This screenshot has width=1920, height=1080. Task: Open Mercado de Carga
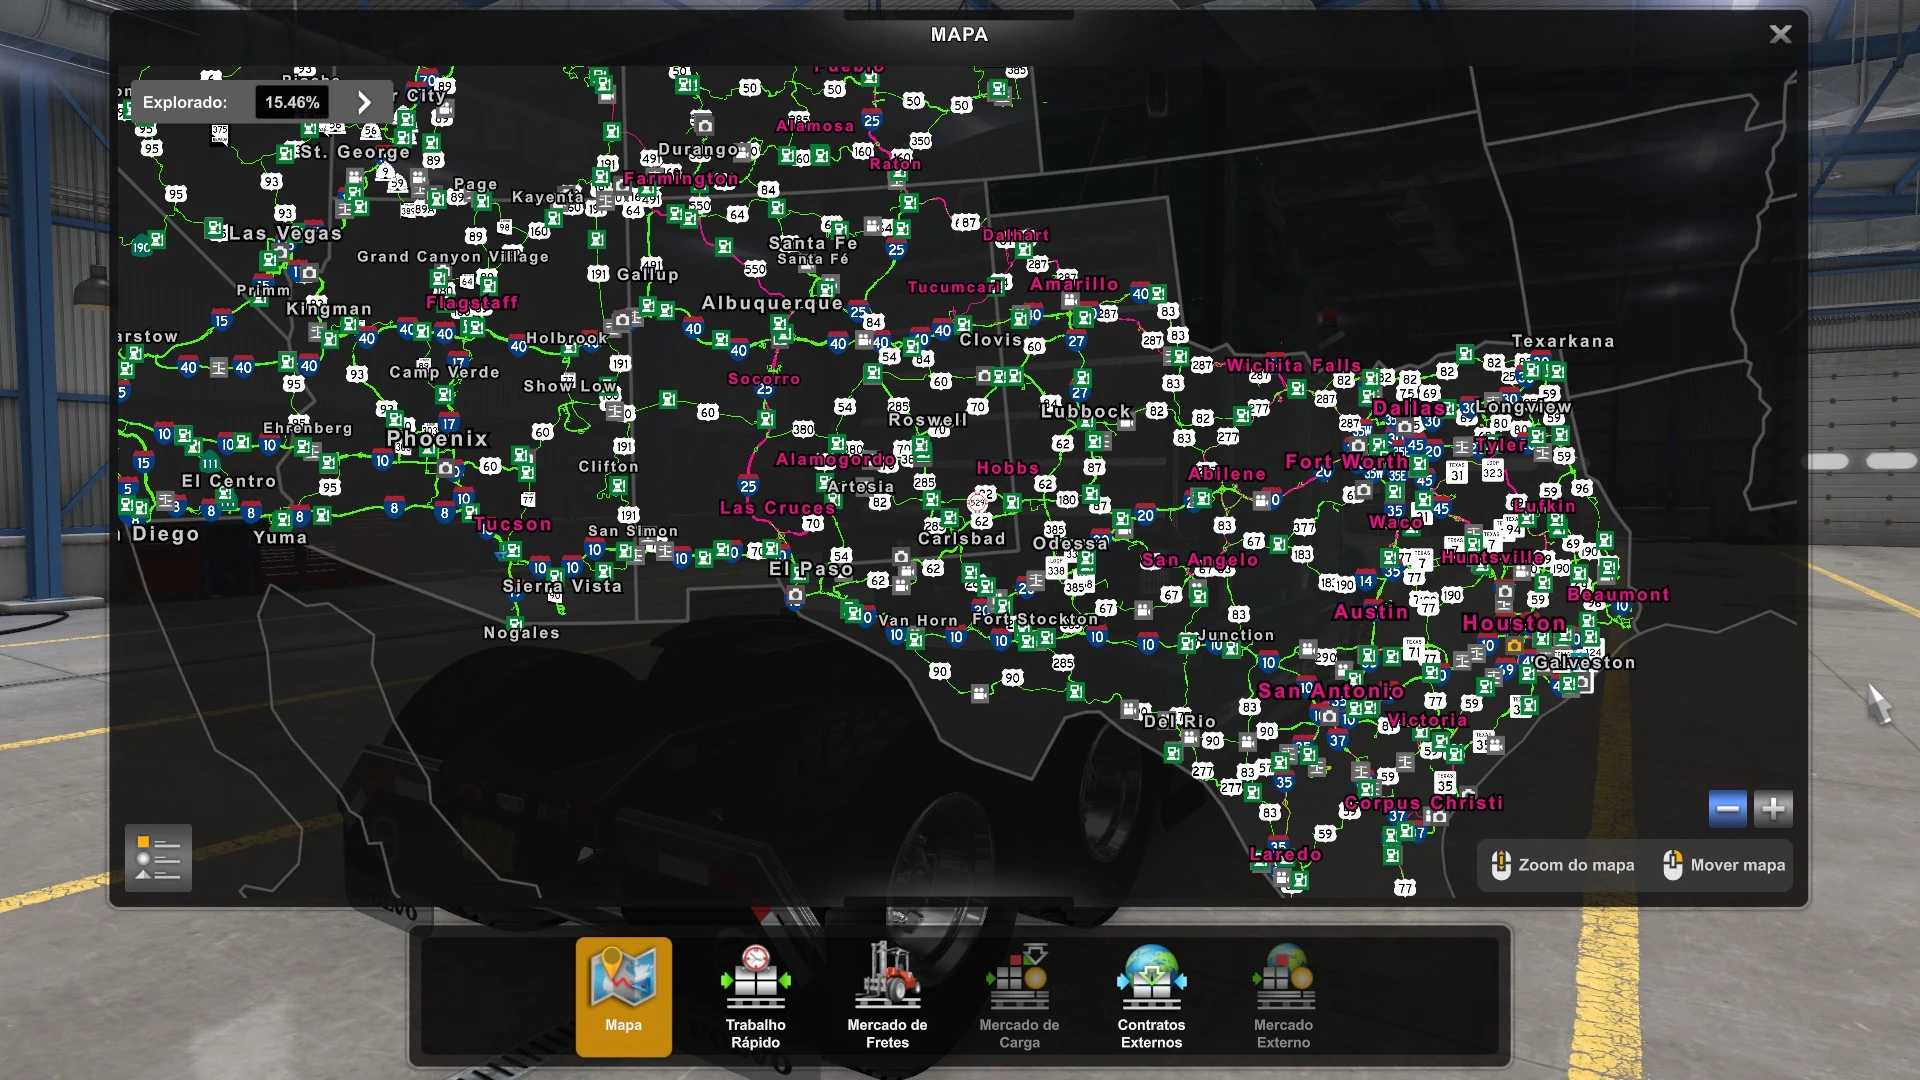(x=1019, y=995)
